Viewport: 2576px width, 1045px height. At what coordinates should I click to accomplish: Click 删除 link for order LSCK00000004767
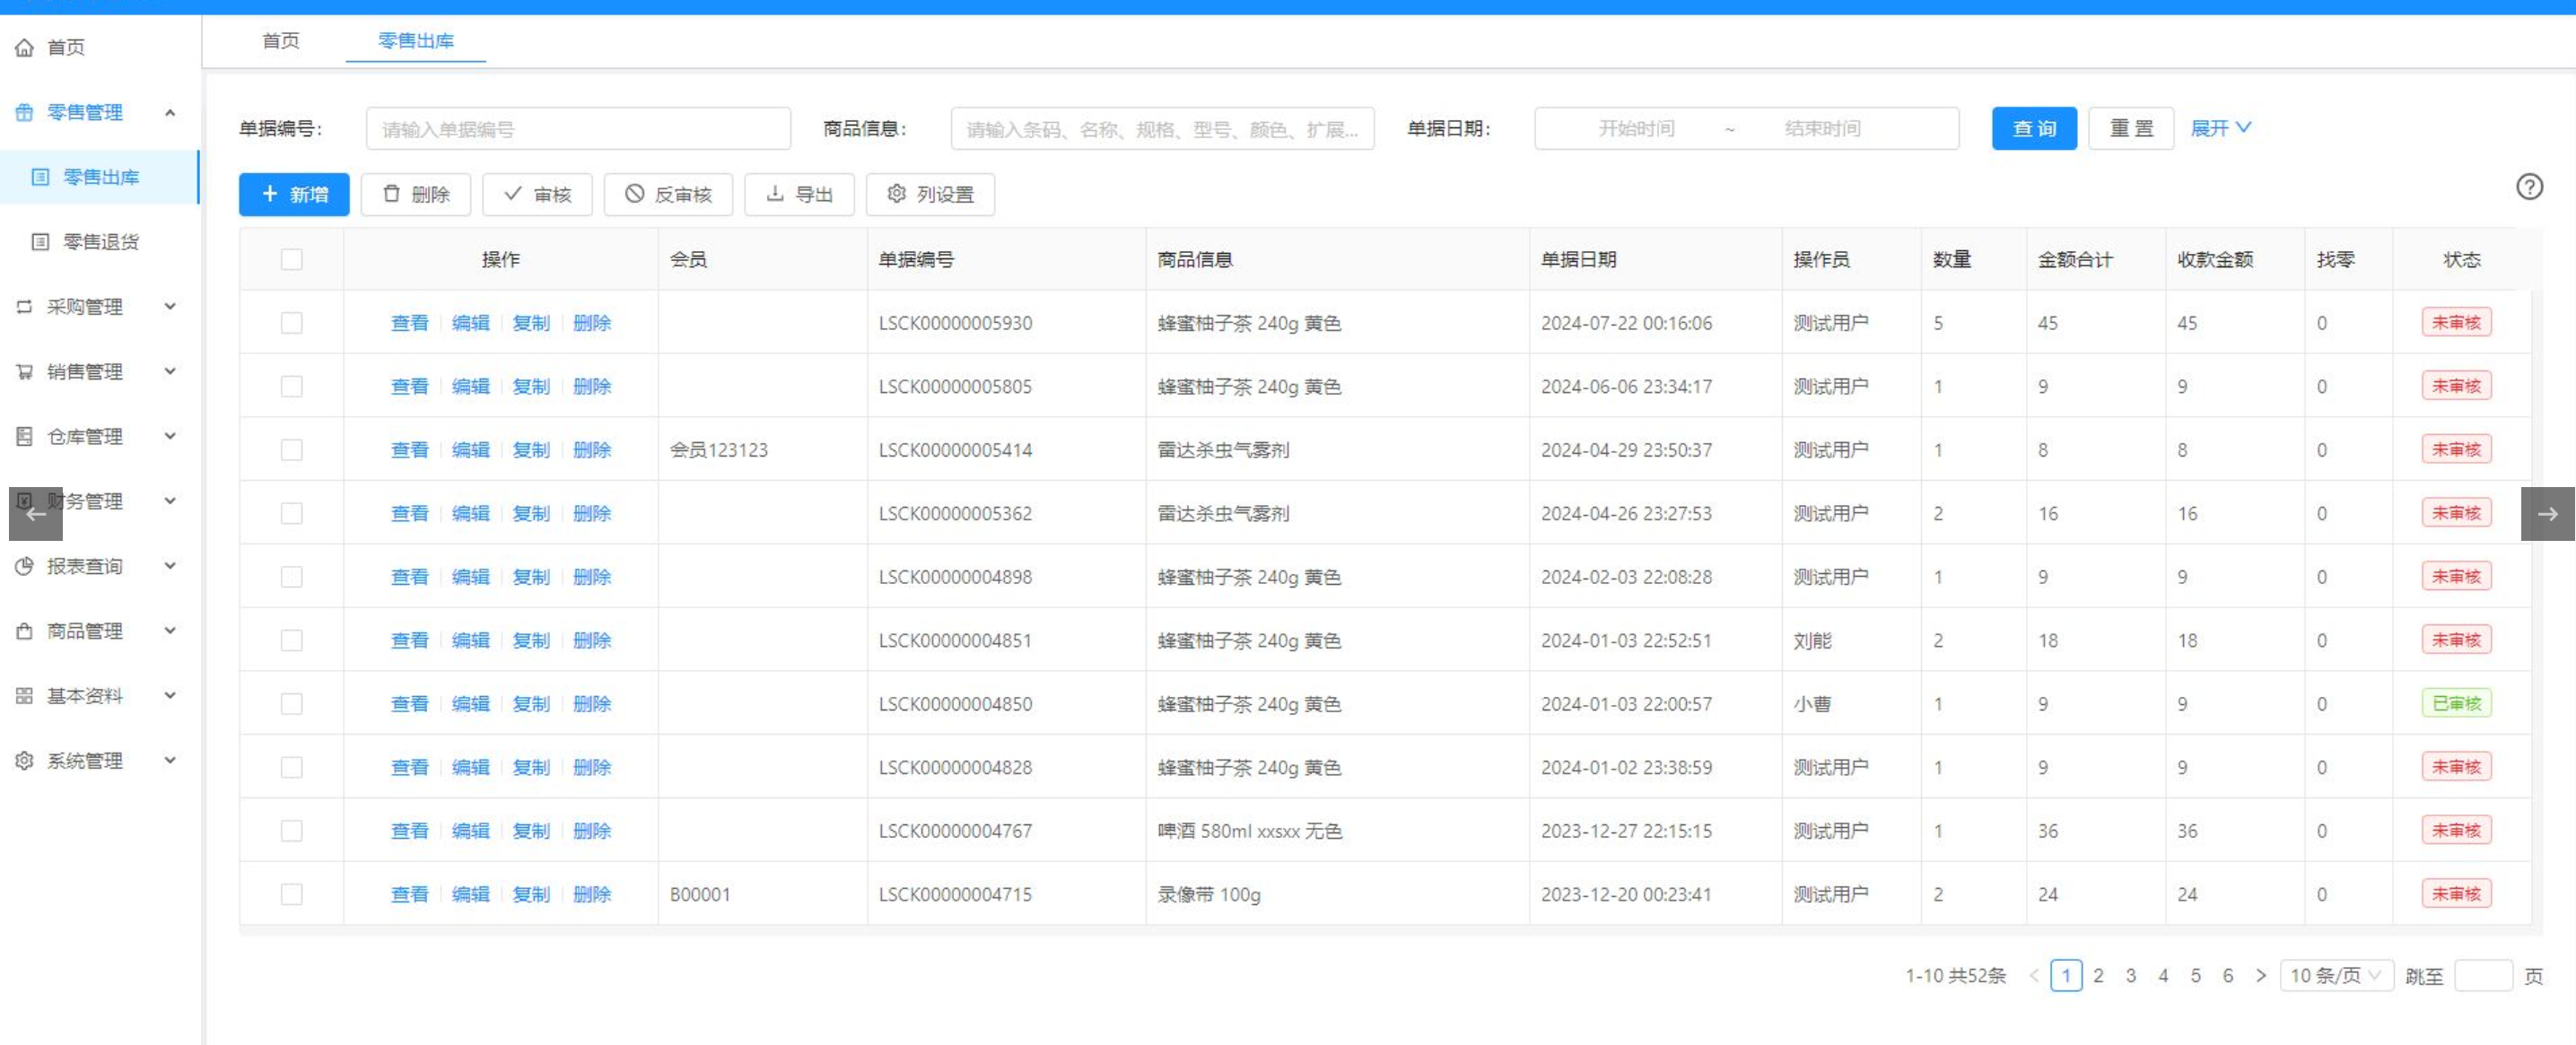point(592,831)
